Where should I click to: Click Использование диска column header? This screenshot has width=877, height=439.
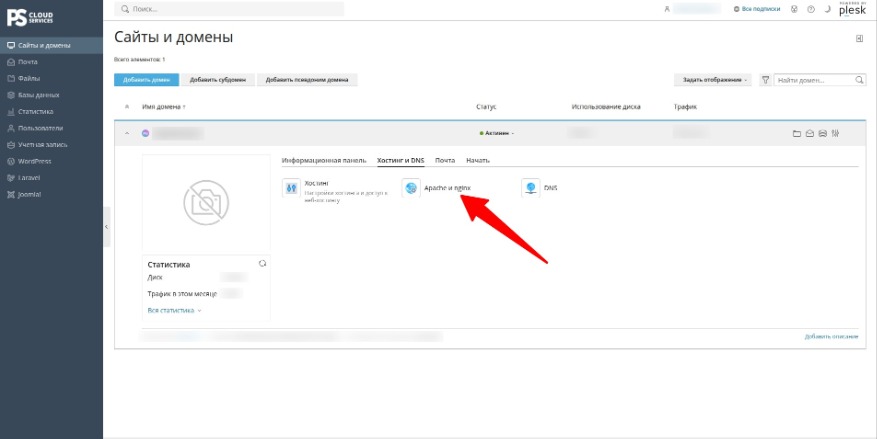tap(606, 107)
